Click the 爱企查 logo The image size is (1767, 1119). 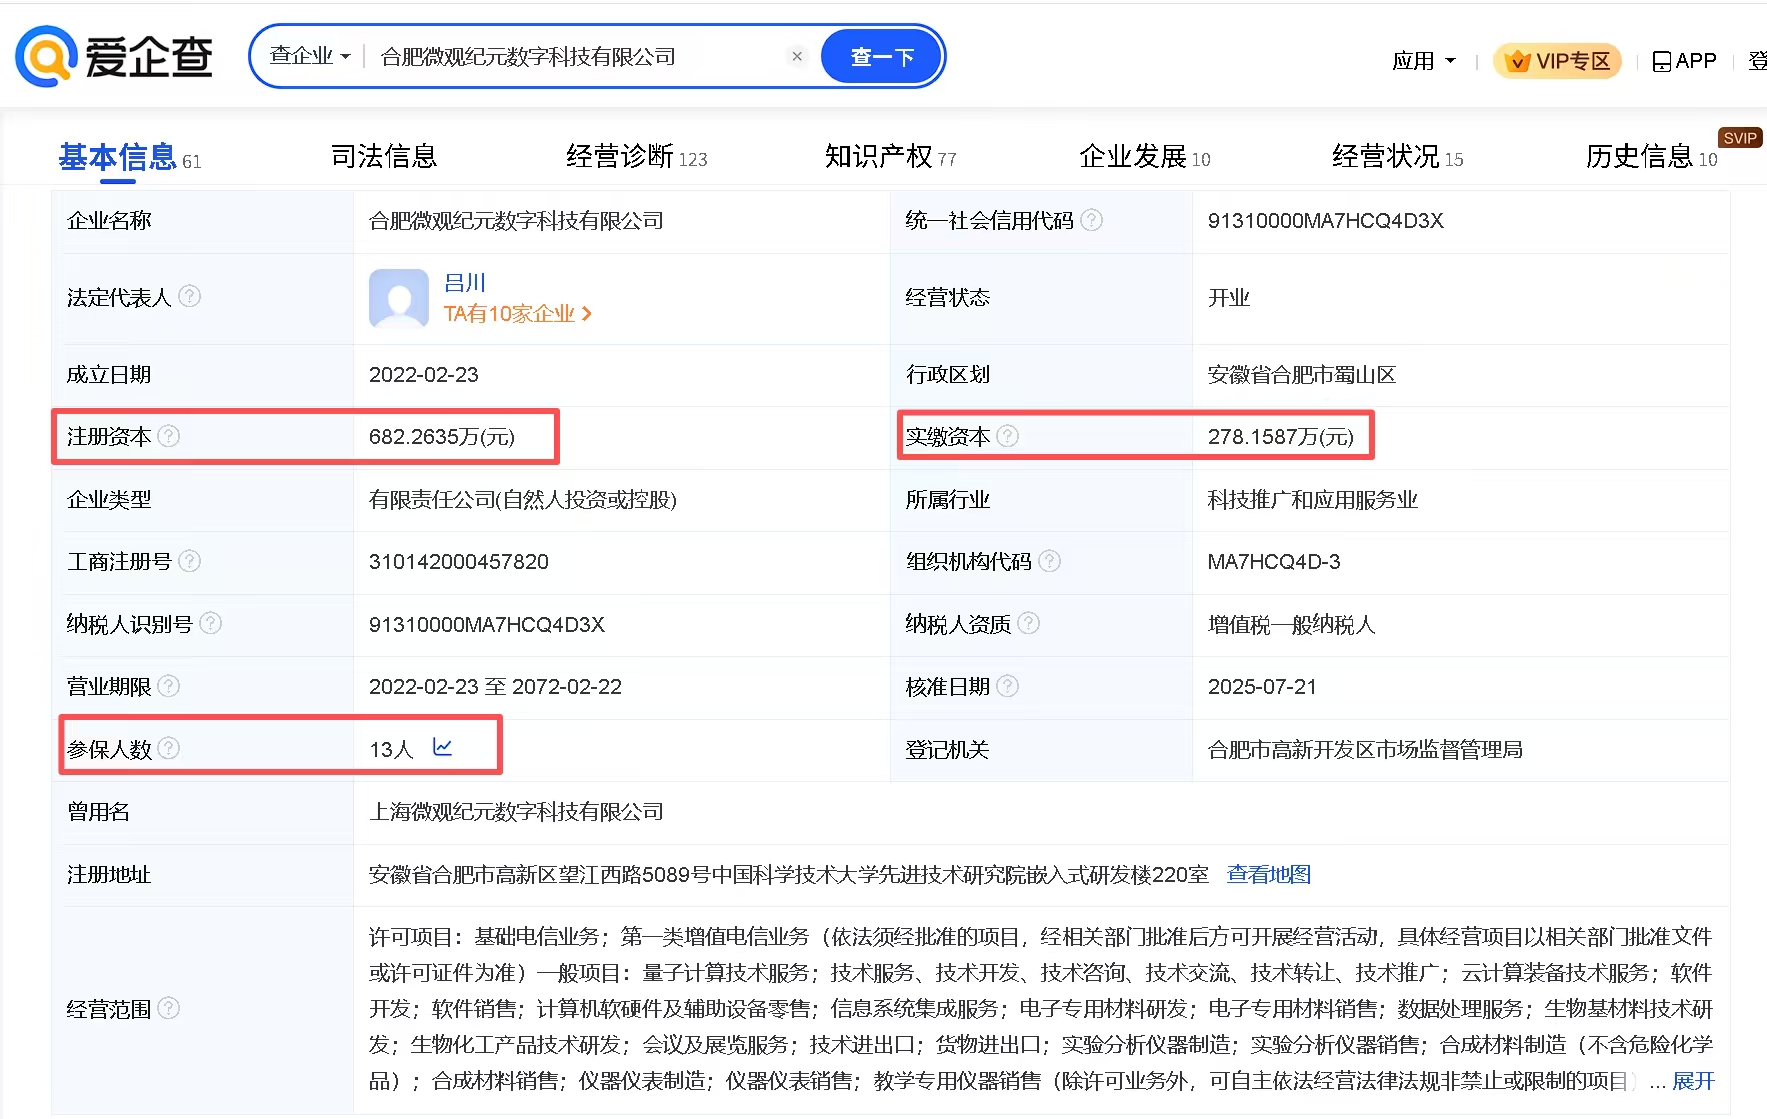click(x=114, y=57)
